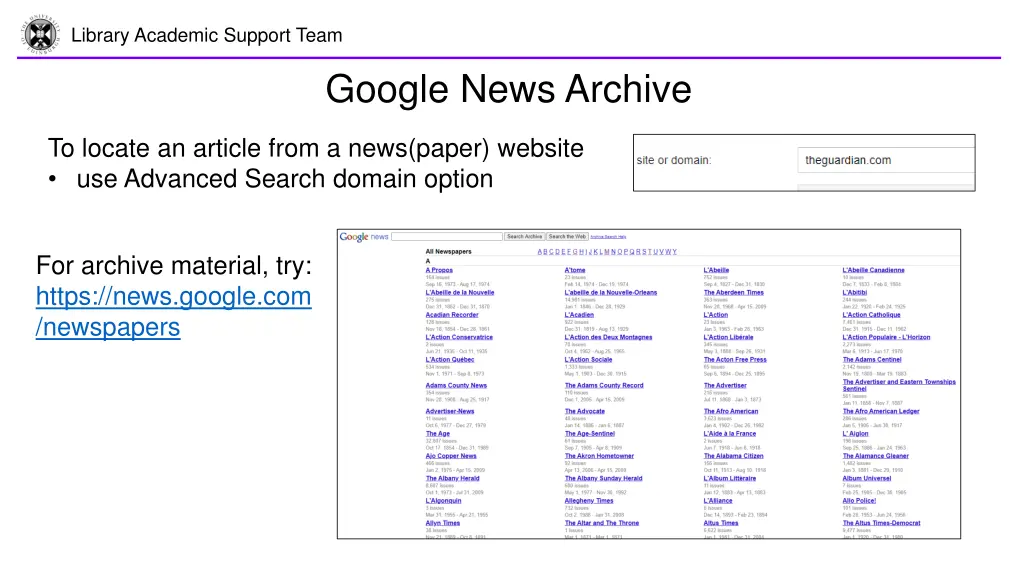The width and height of the screenshot is (1024, 576).
Task: Open The Age-Sentinel link
Action: click(590, 434)
